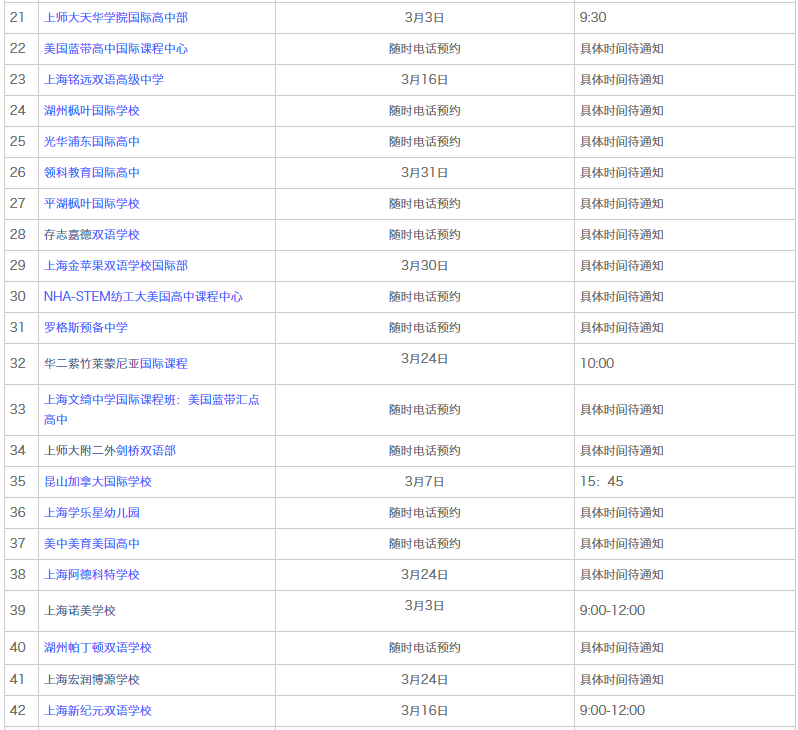
Task: Open the 平湖枫叶国际学校 link
Action: click(92, 204)
